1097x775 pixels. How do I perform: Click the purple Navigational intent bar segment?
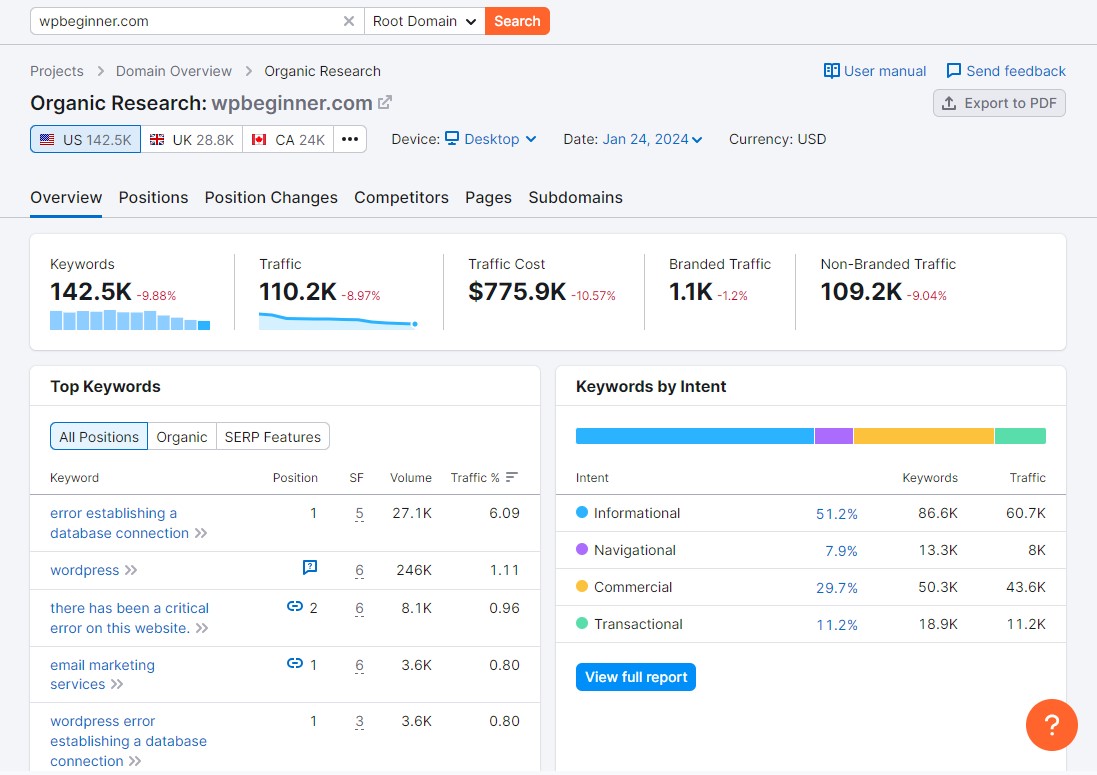click(x=834, y=436)
